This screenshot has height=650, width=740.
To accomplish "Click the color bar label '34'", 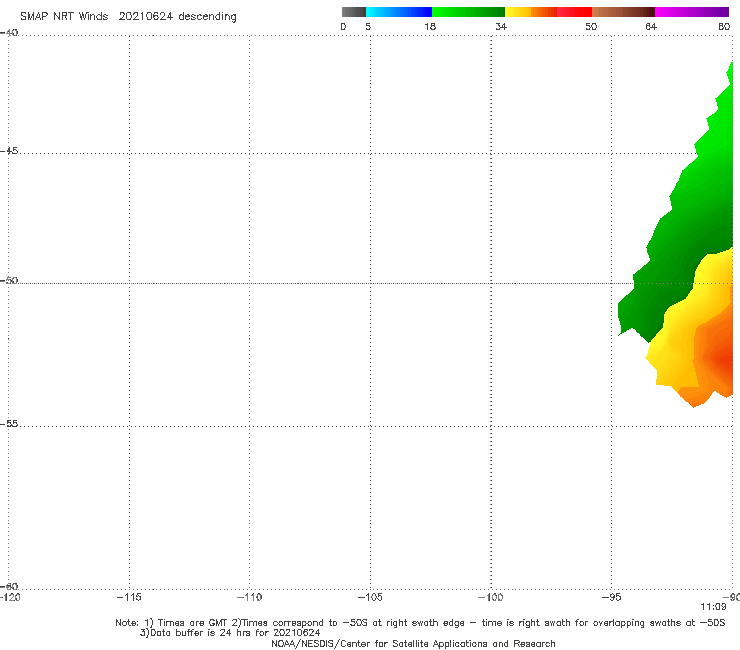I will pos(501,27).
